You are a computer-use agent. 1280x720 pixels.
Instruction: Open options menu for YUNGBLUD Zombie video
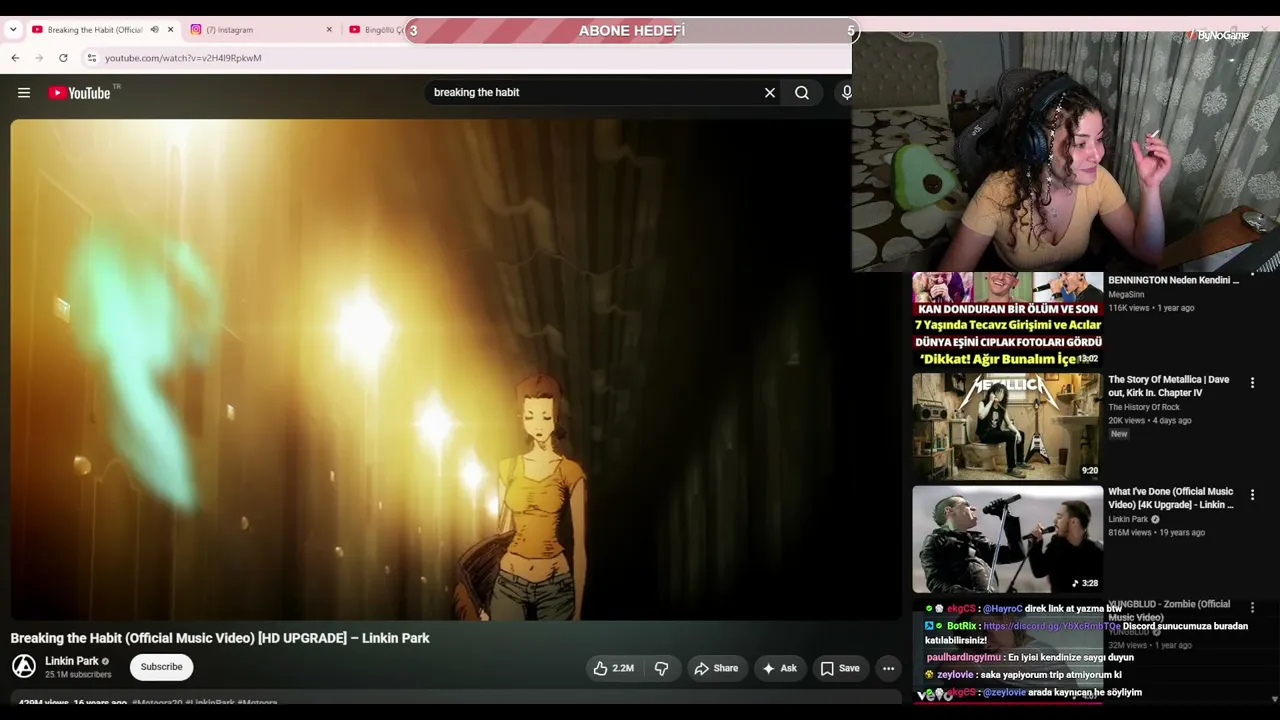(x=1252, y=607)
